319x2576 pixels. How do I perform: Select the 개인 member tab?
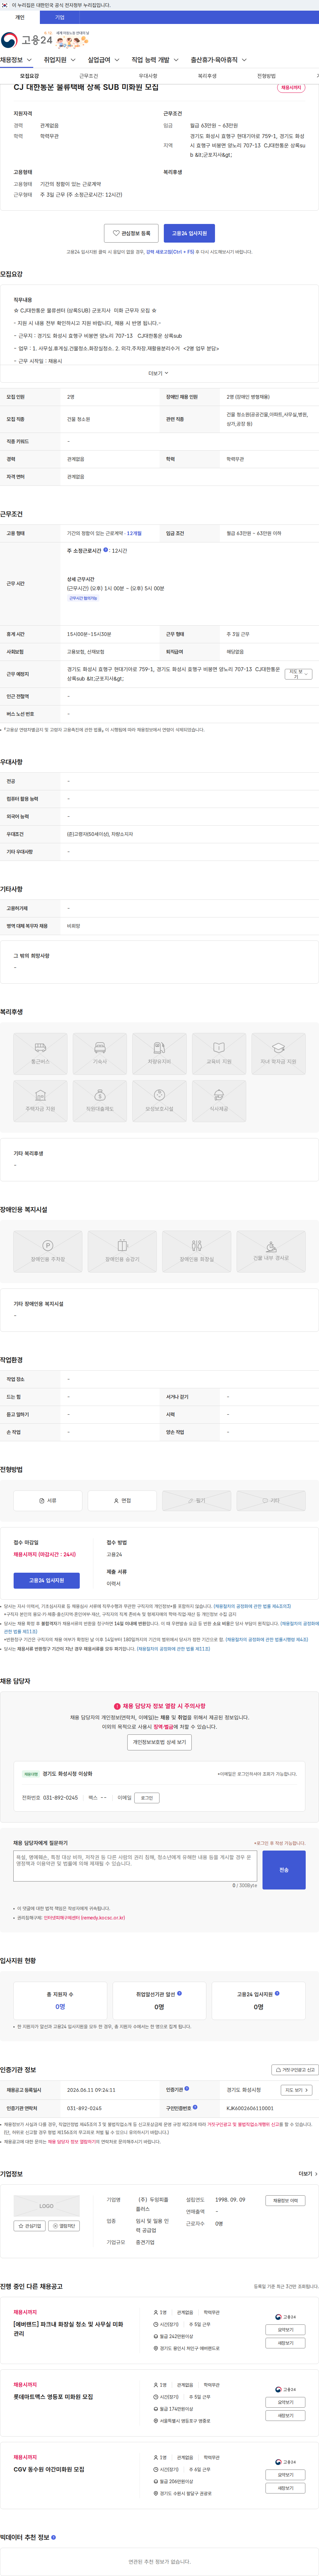20,17
